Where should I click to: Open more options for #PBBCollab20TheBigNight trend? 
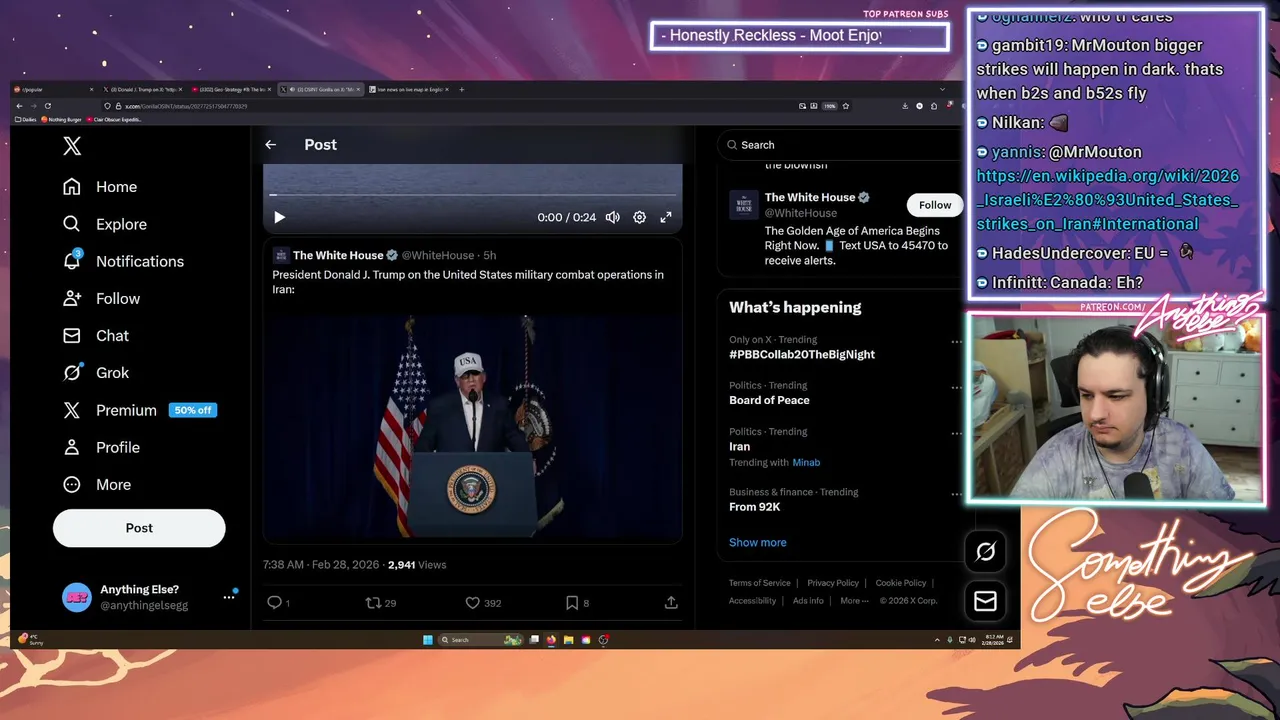click(956, 342)
